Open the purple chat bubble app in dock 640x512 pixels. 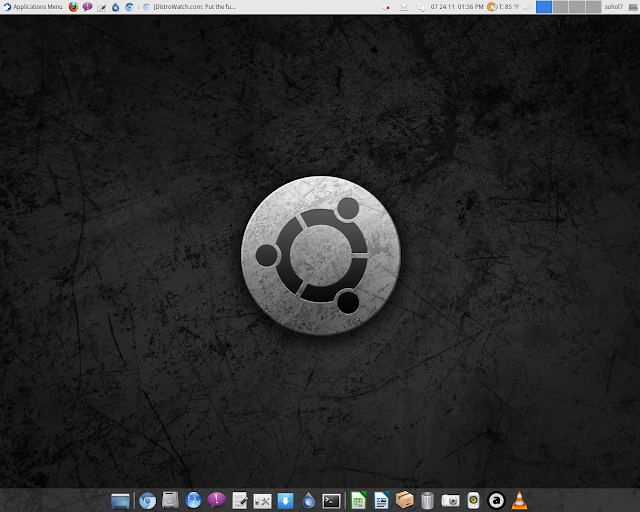point(216,500)
